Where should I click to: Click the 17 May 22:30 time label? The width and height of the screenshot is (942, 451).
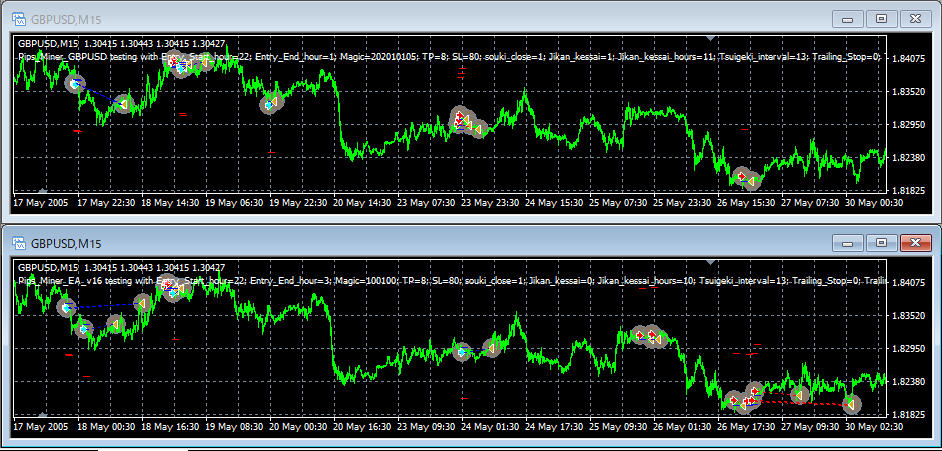point(106,203)
